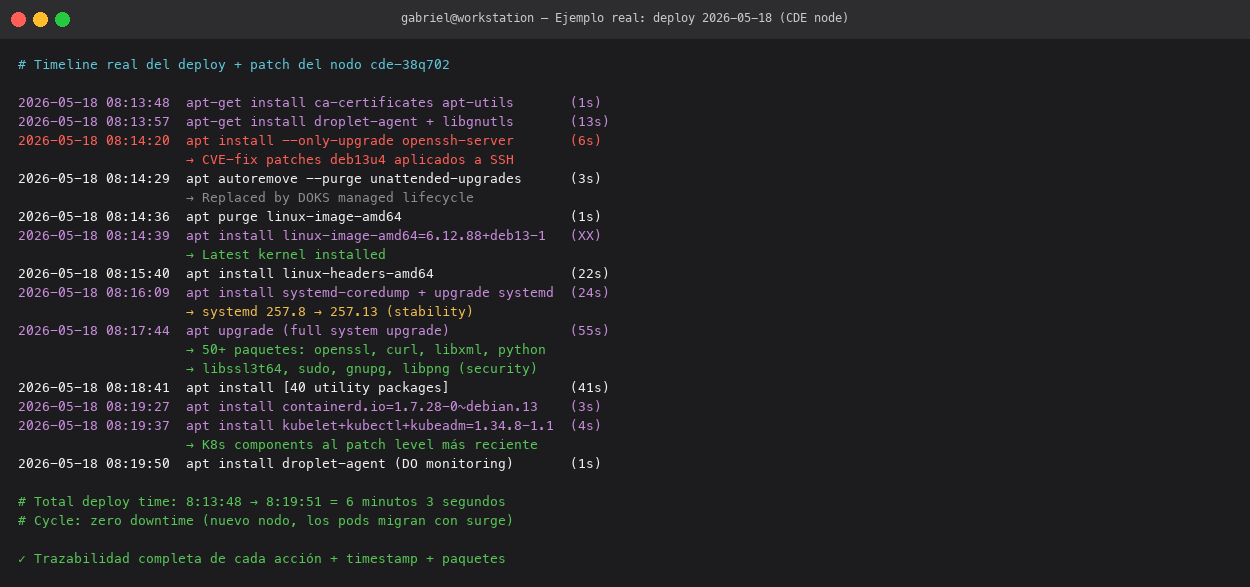Image resolution: width=1250 pixels, height=587 pixels.
Task: Click 'apt autoremove --purge unattended-upgrades'
Action: pos(354,179)
